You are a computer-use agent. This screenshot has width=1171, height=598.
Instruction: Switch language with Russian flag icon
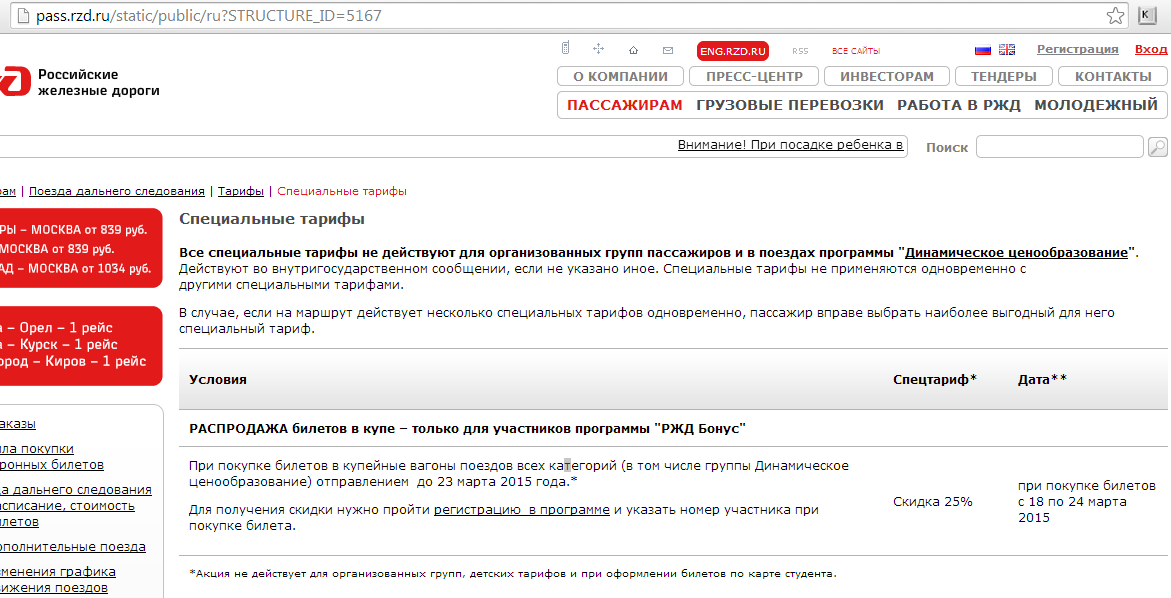982,50
